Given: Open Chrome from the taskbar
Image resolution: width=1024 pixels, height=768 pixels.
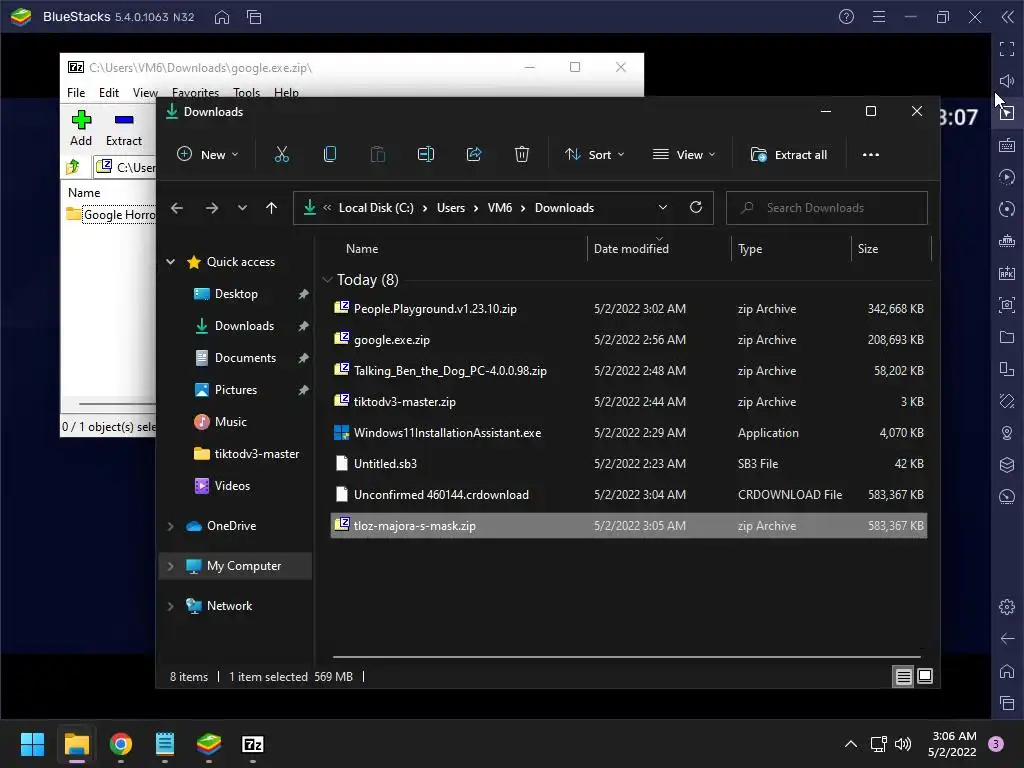Looking at the screenshot, I should (x=121, y=744).
